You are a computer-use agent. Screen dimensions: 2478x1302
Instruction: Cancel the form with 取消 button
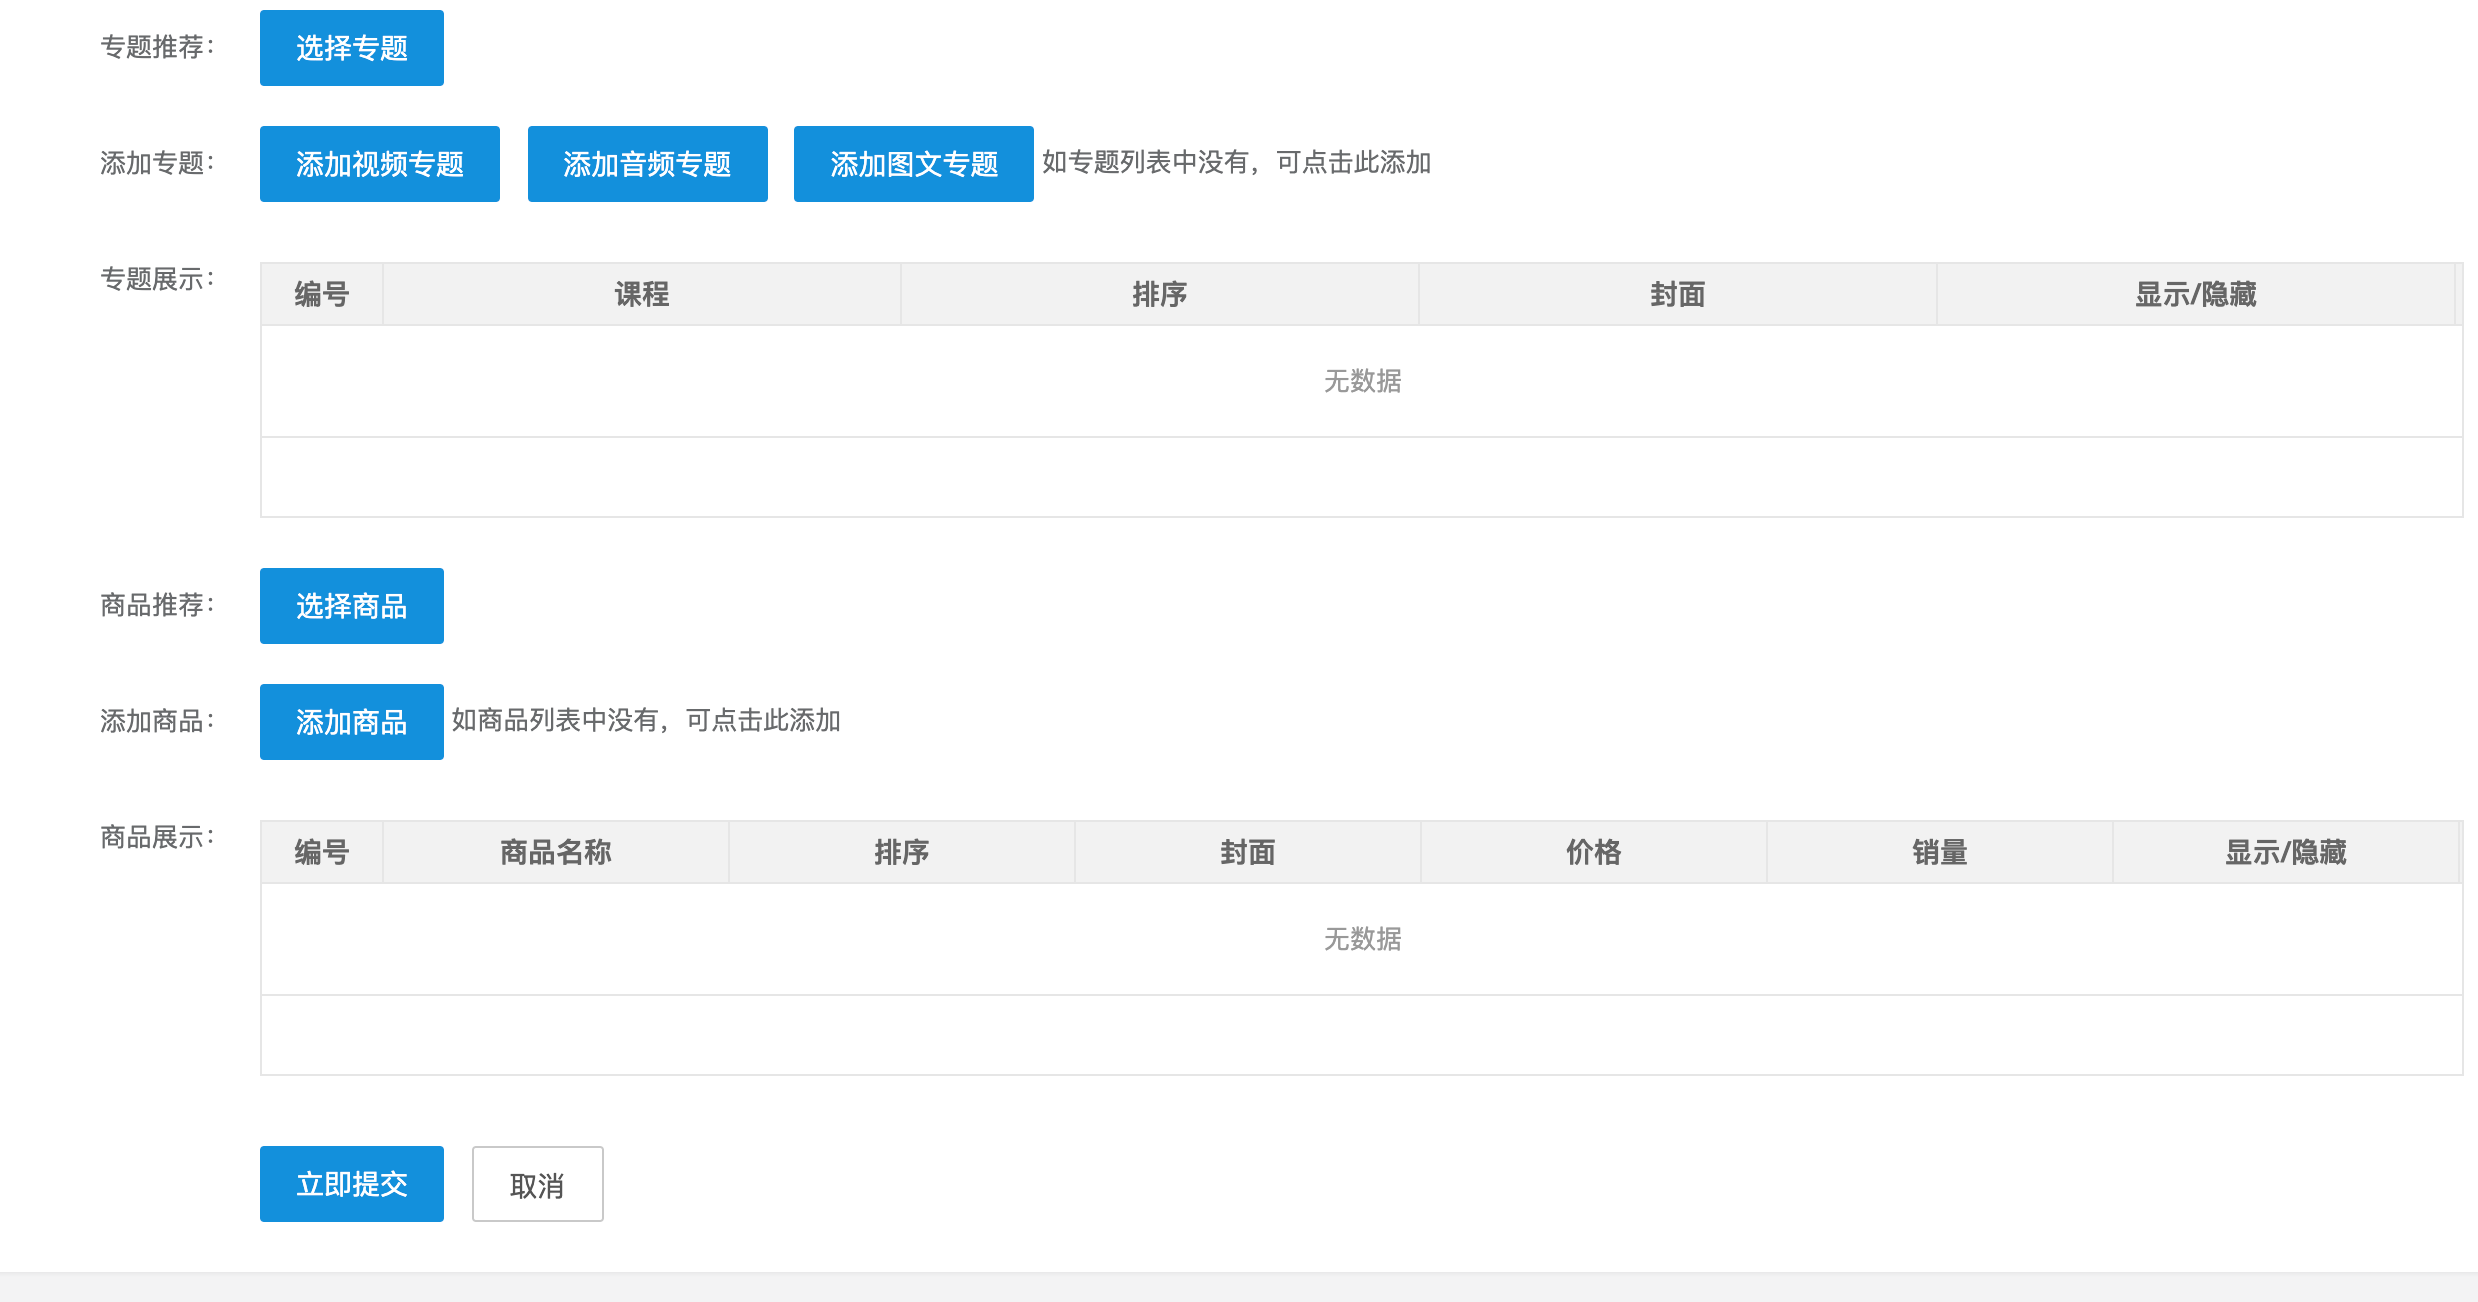point(538,1184)
